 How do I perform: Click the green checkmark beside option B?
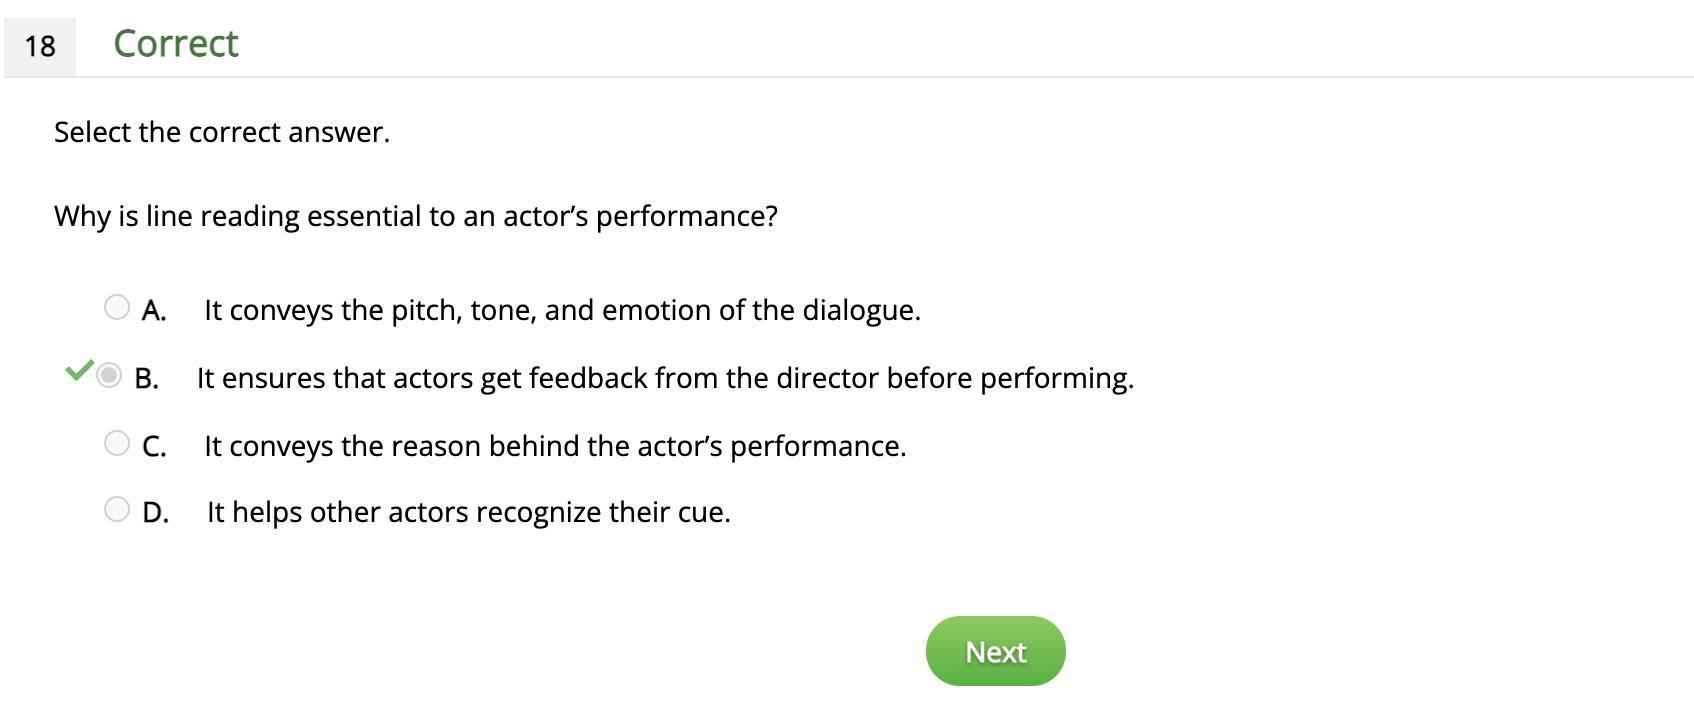click(x=79, y=370)
